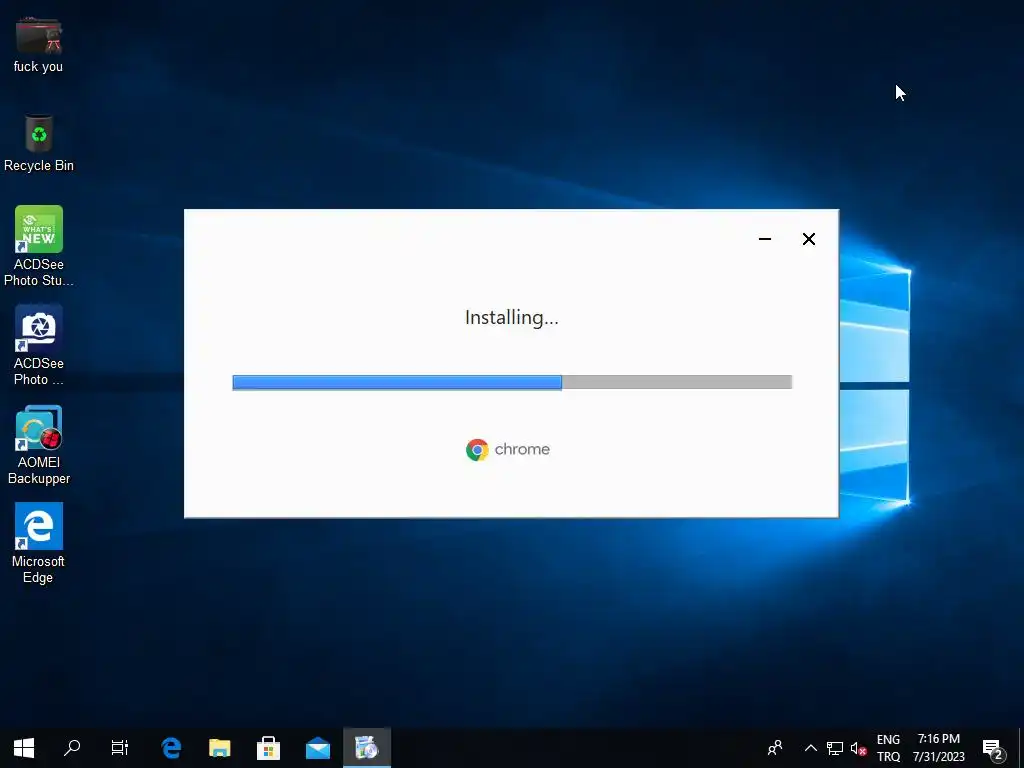This screenshot has height=768, width=1024.
Task: Click the 'Installing...' status text
Action: (x=511, y=317)
